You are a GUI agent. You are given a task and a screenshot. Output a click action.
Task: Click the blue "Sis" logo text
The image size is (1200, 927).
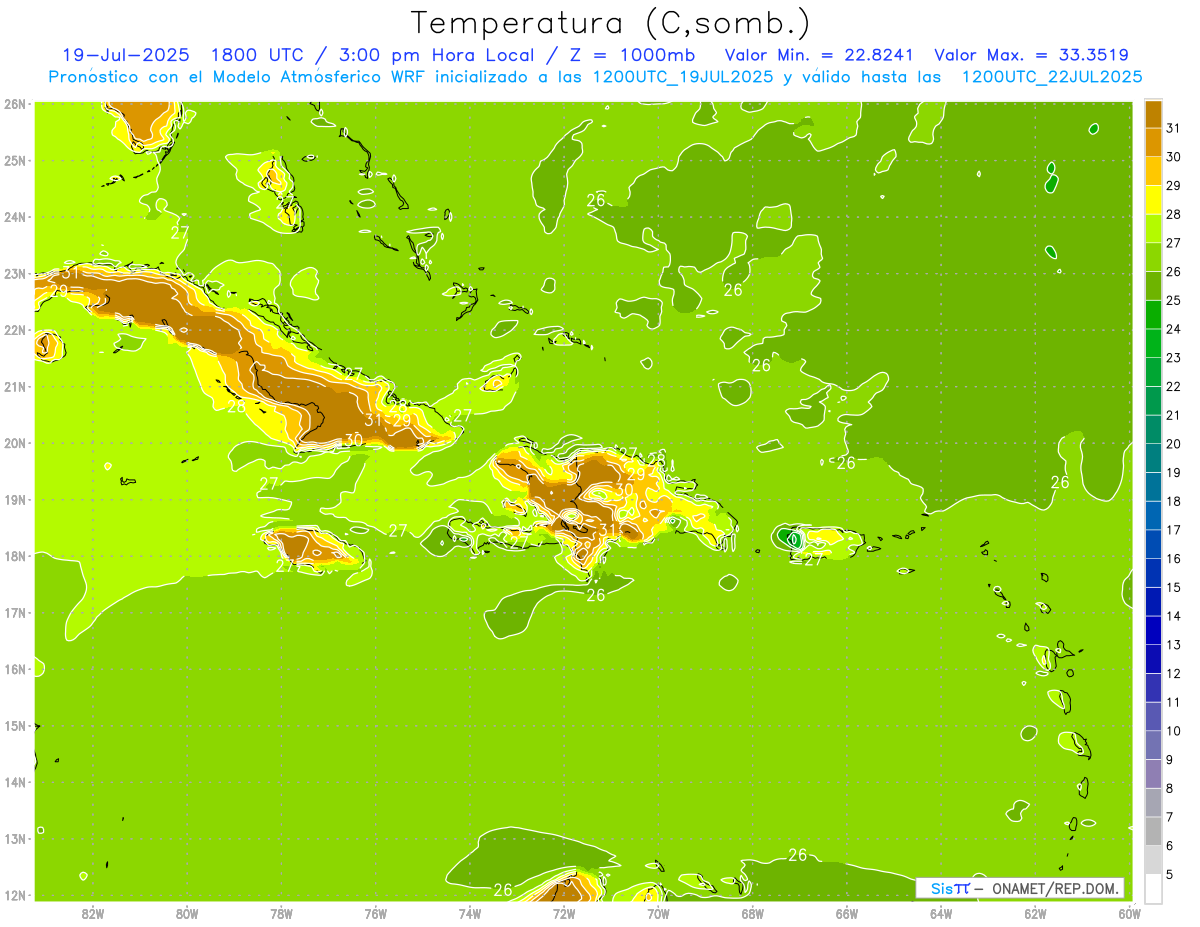[941, 888]
